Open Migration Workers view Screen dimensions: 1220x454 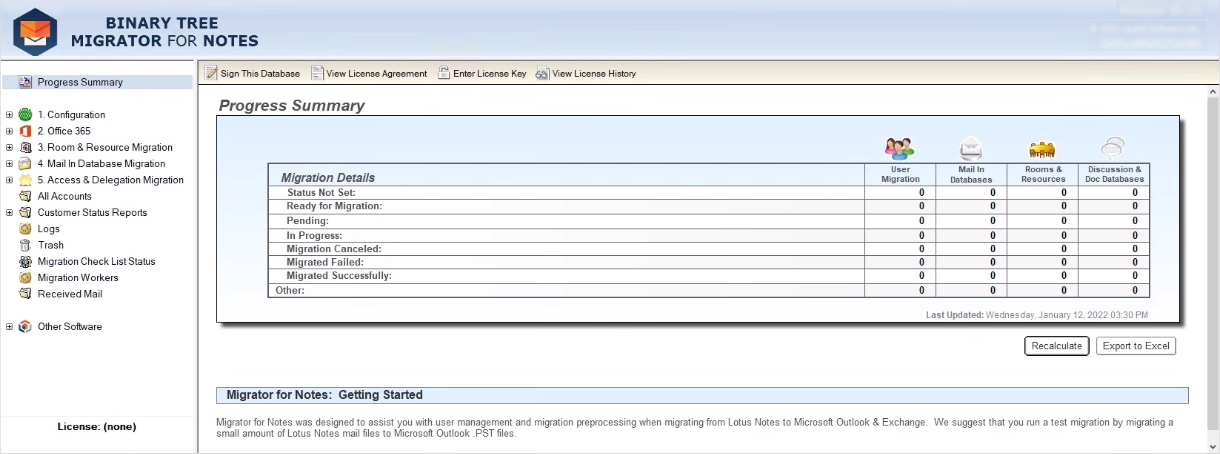[78, 278]
